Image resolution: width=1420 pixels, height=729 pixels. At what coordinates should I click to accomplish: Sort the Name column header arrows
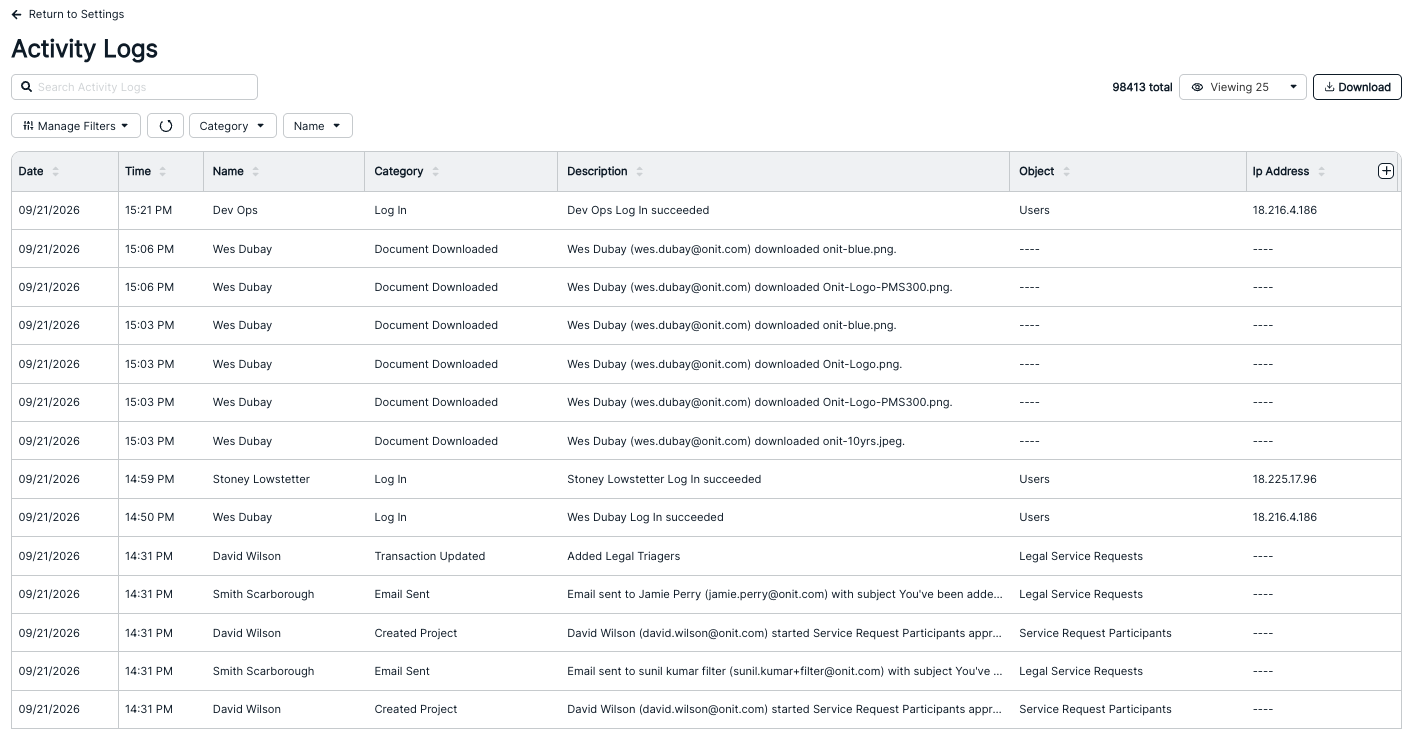click(256, 172)
